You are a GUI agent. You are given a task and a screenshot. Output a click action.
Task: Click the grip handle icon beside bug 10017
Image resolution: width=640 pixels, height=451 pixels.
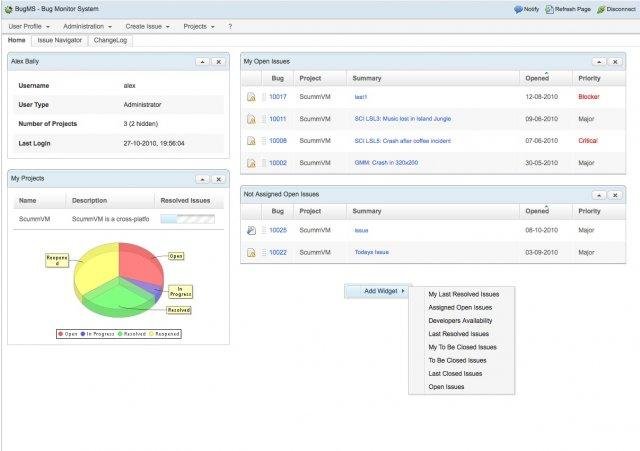pos(264,97)
